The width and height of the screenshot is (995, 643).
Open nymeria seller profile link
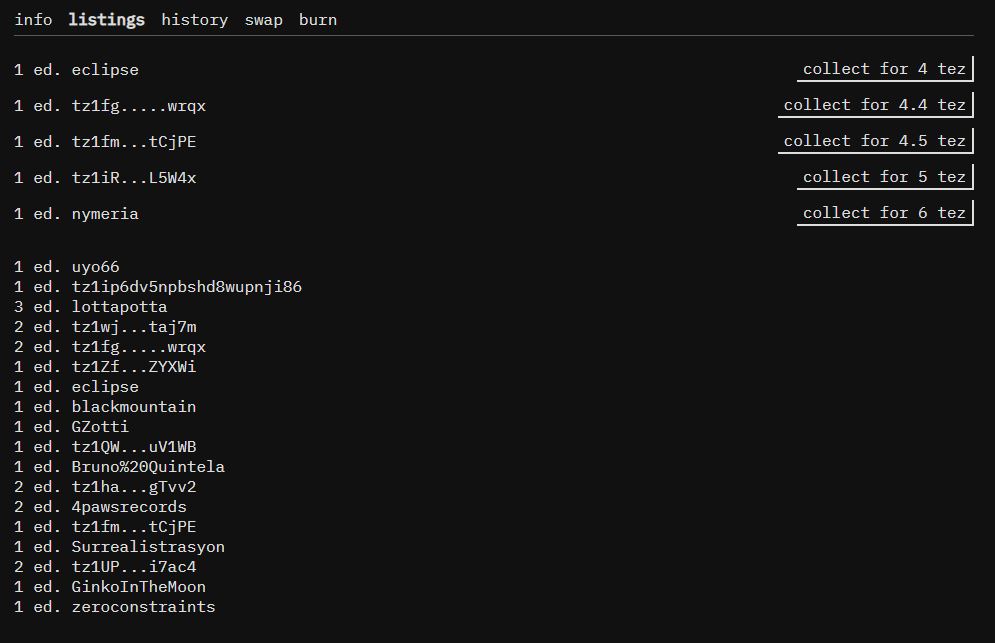tap(105, 214)
